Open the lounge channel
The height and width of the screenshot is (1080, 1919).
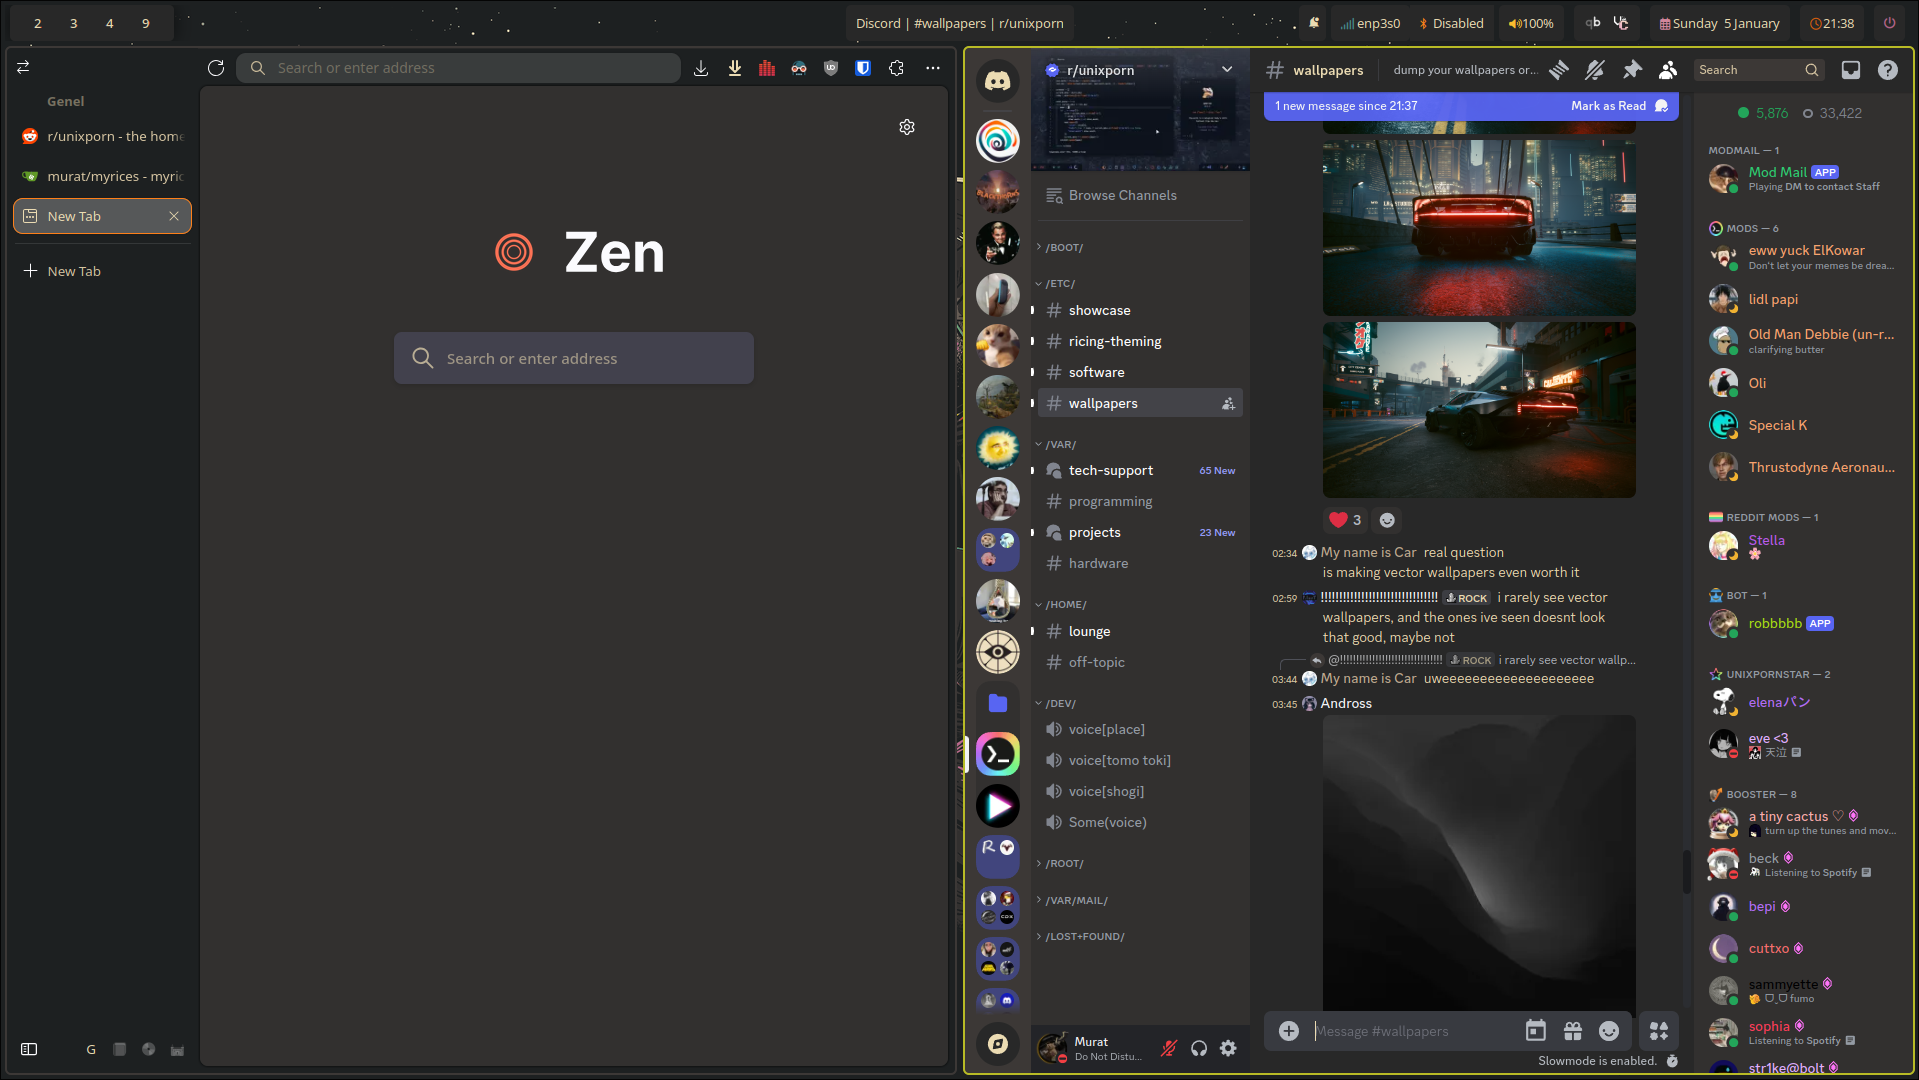(x=1140, y=632)
